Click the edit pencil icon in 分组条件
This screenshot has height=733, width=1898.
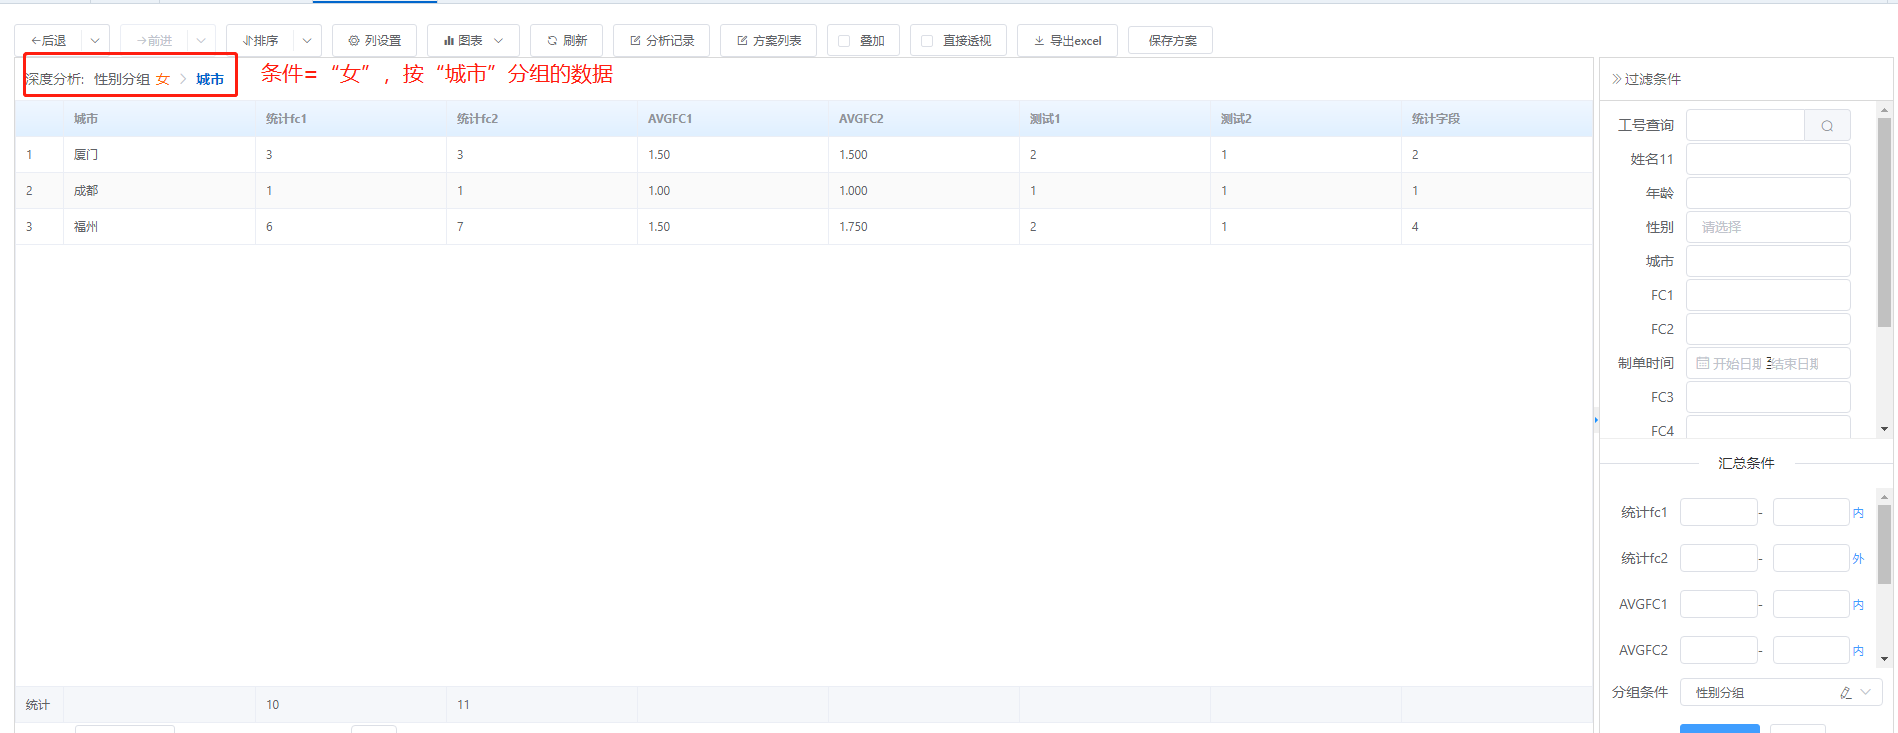point(1845,693)
